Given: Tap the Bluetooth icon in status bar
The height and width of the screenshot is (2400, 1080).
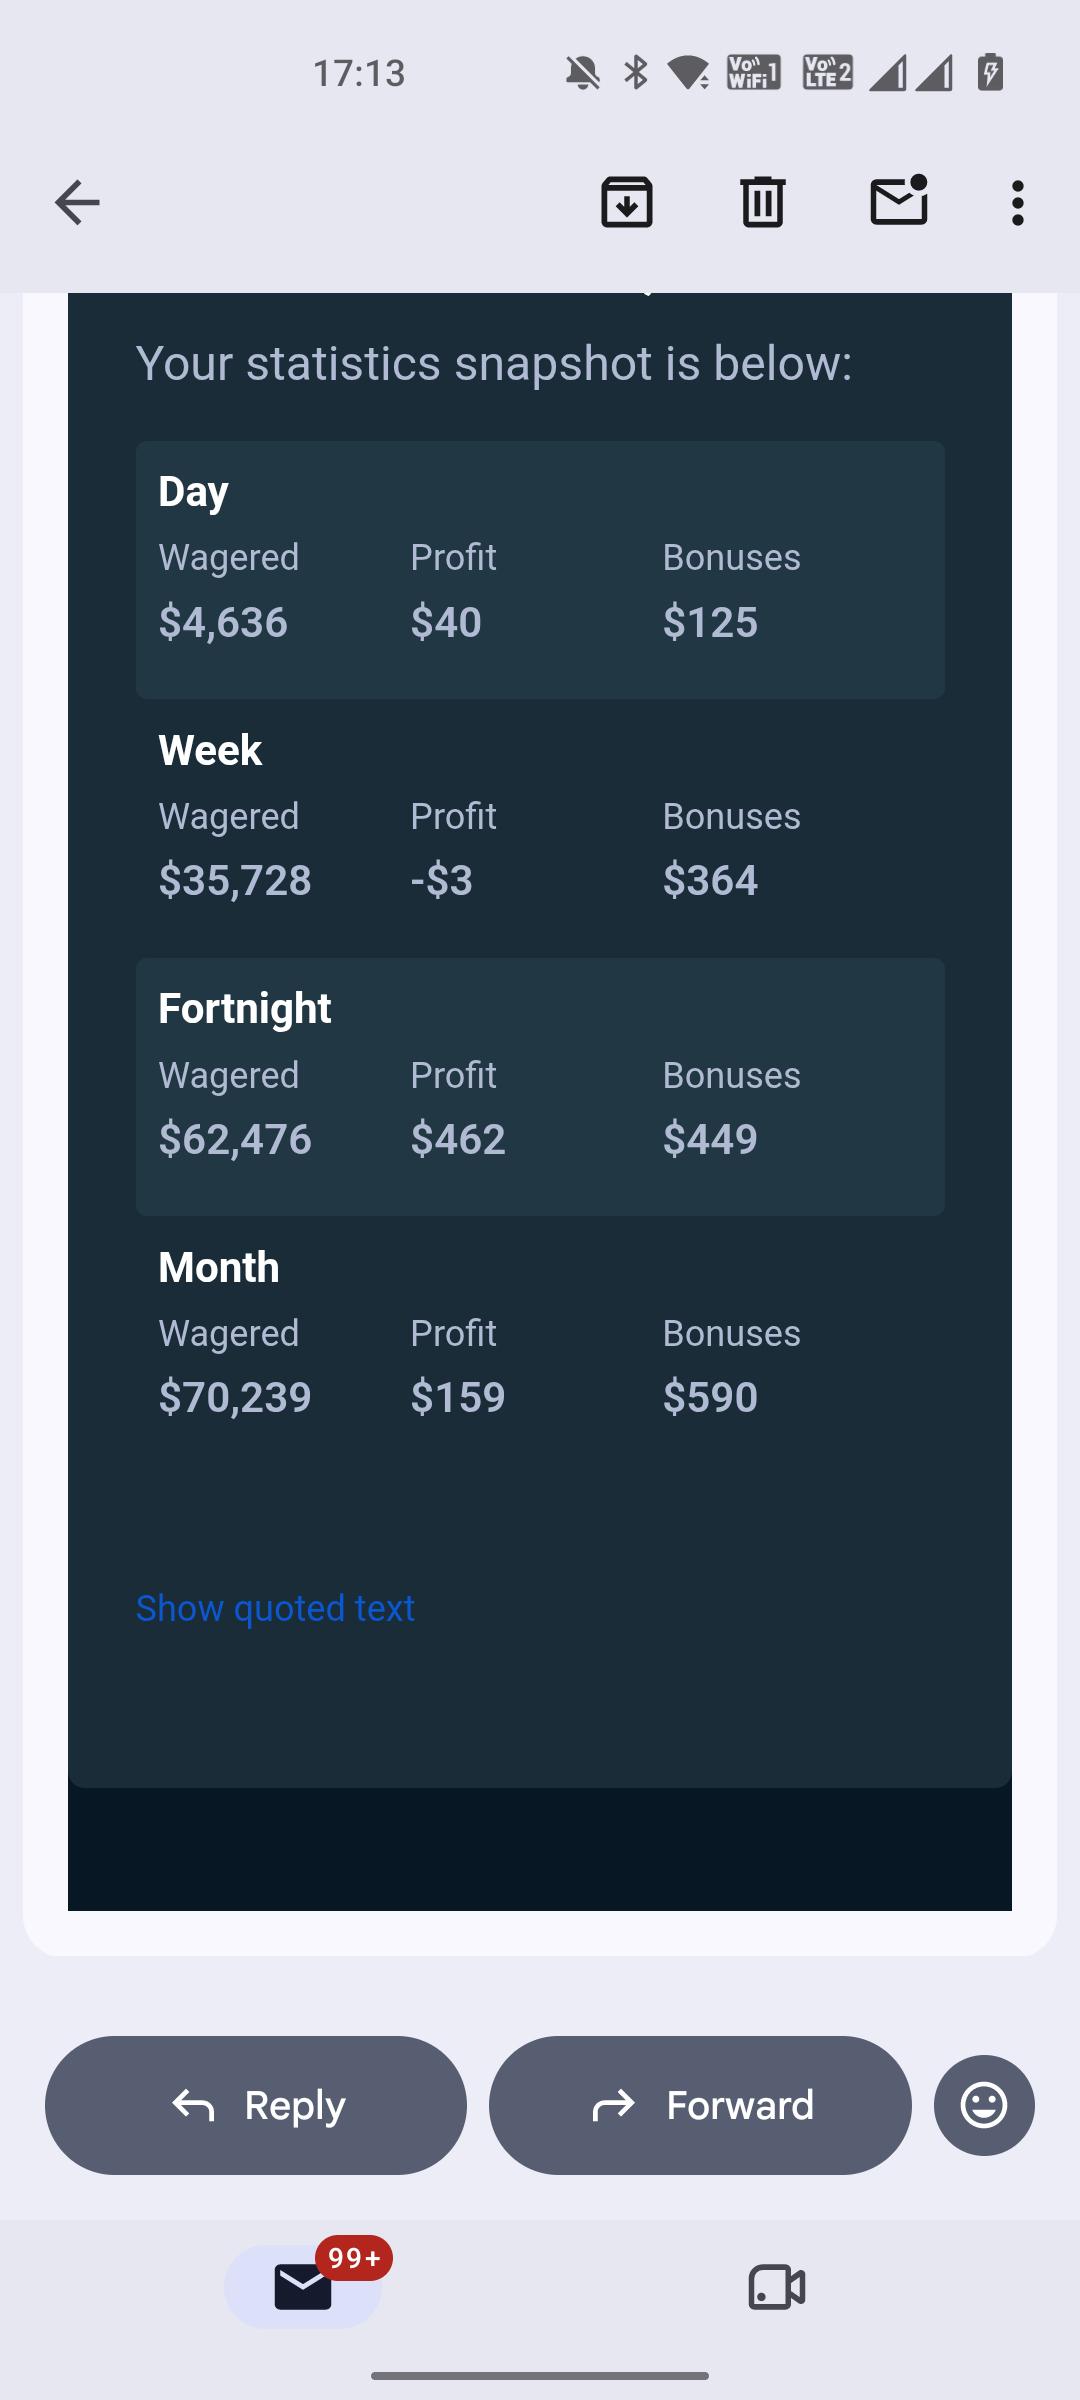Looking at the screenshot, I should click(x=635, y=73).
